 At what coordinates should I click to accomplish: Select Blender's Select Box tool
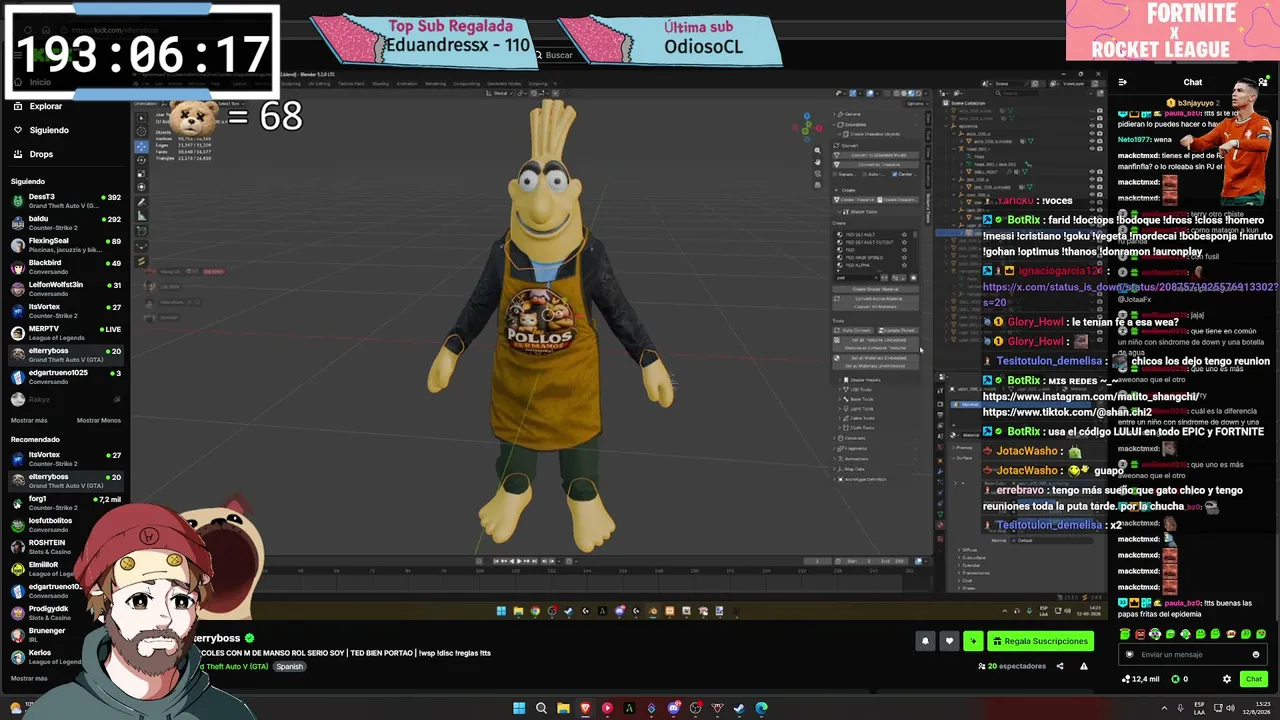141,118
